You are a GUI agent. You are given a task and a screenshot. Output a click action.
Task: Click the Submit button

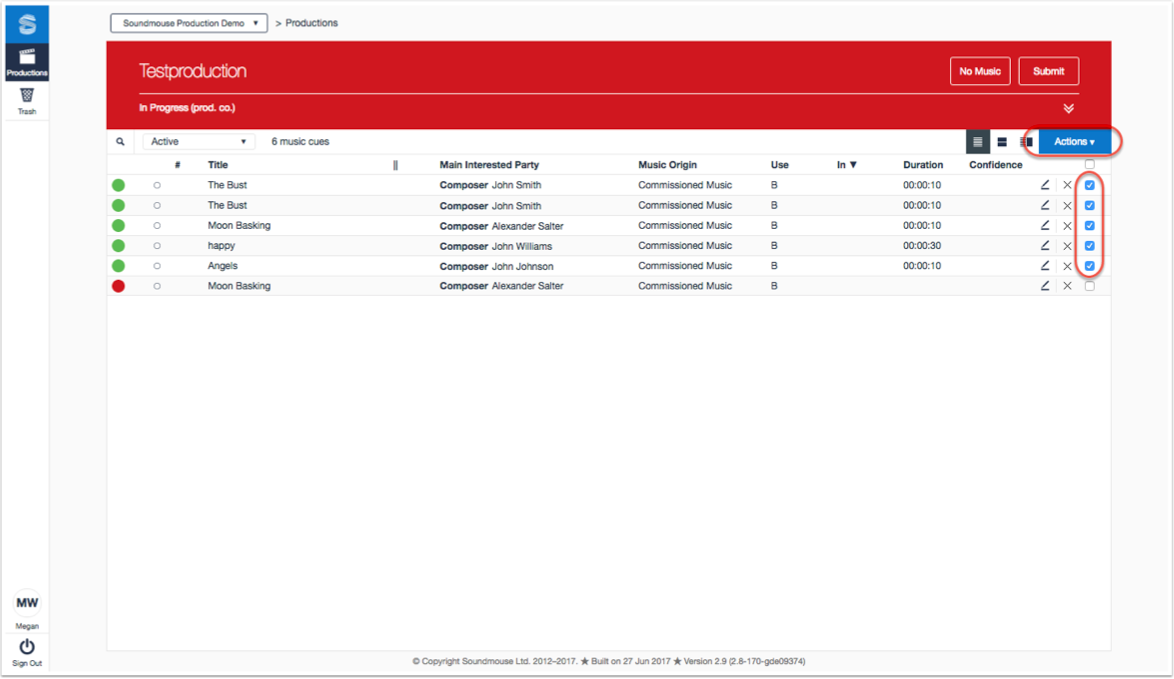[x=1048, y=71]
